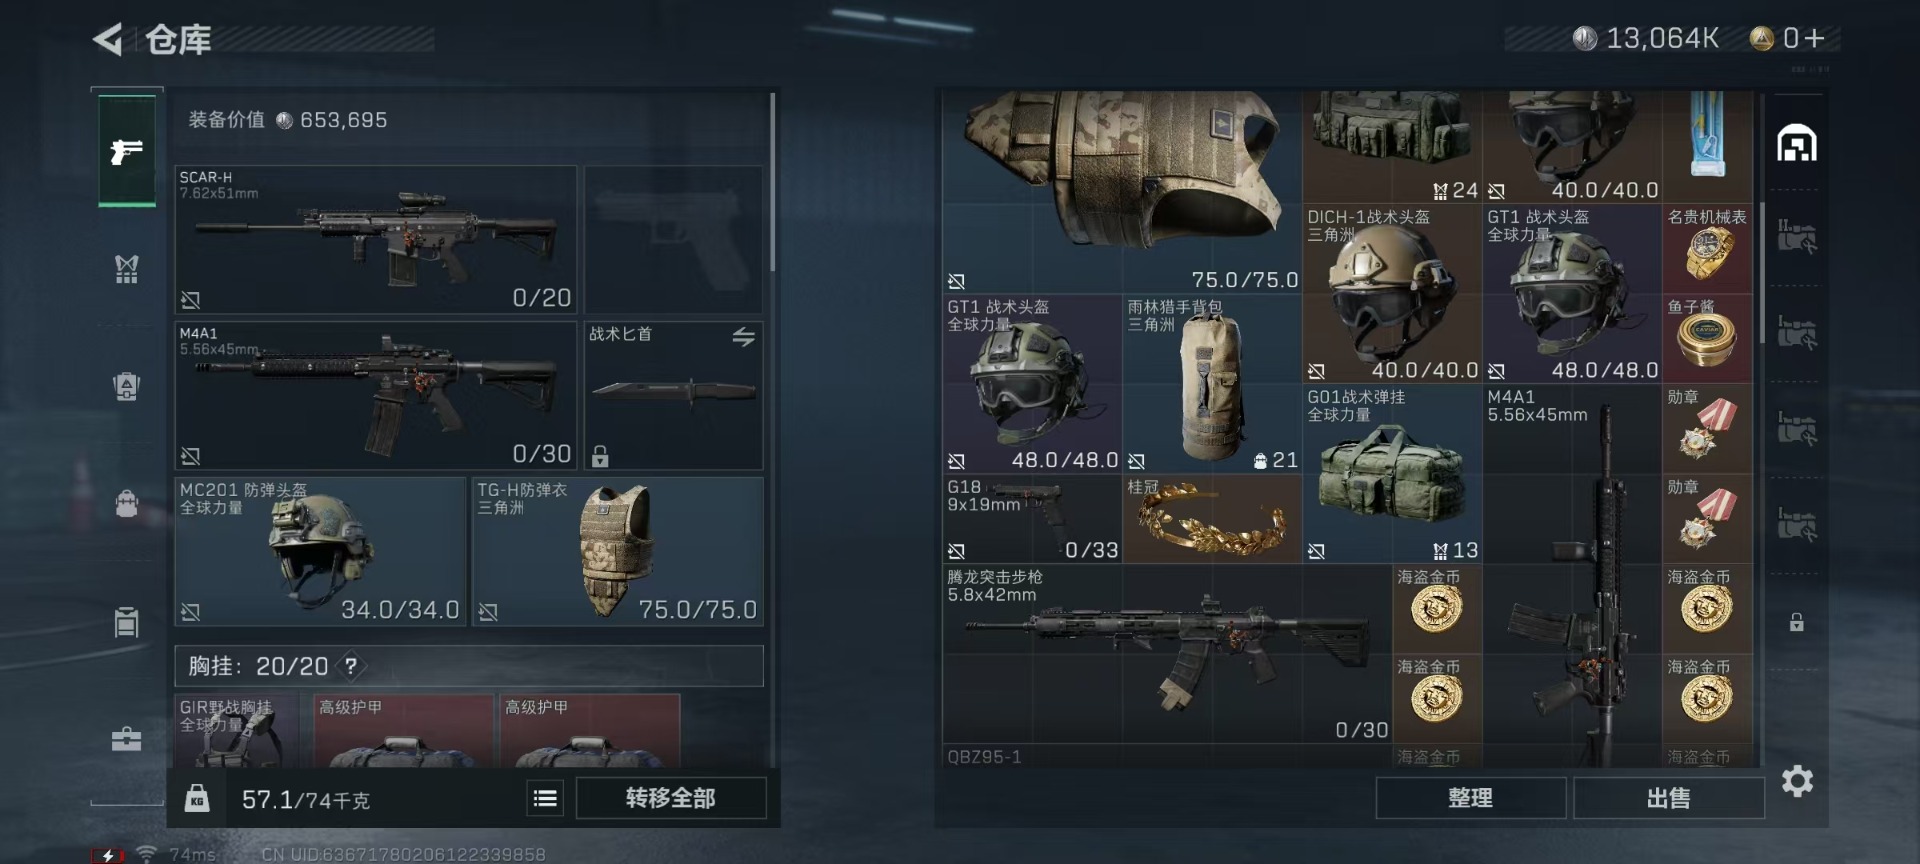Open the list view icon beside 转移全部
1920x864 pixels.
(x=545, y=798)
